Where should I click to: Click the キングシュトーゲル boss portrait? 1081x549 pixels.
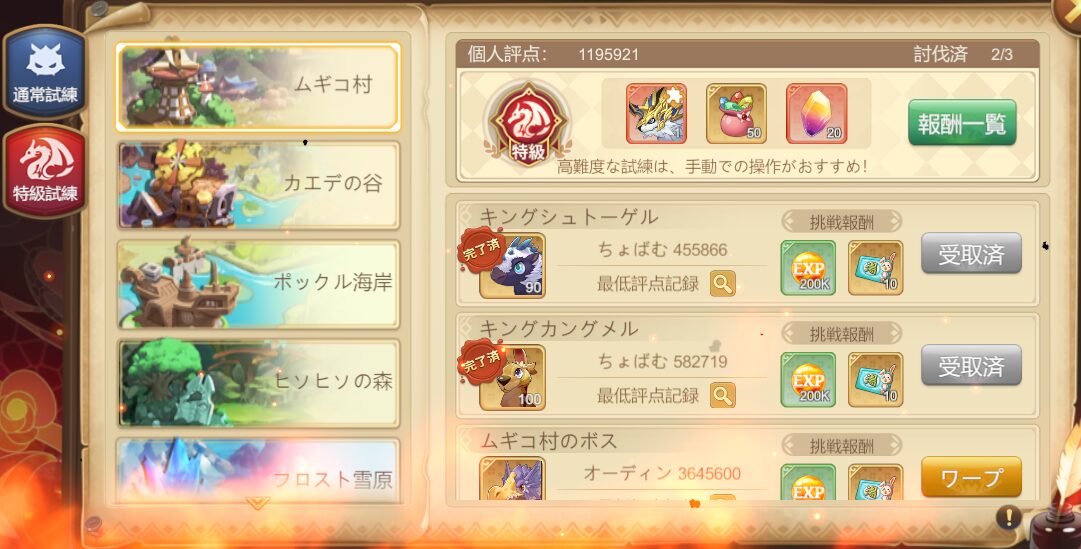tap(512, 266)
